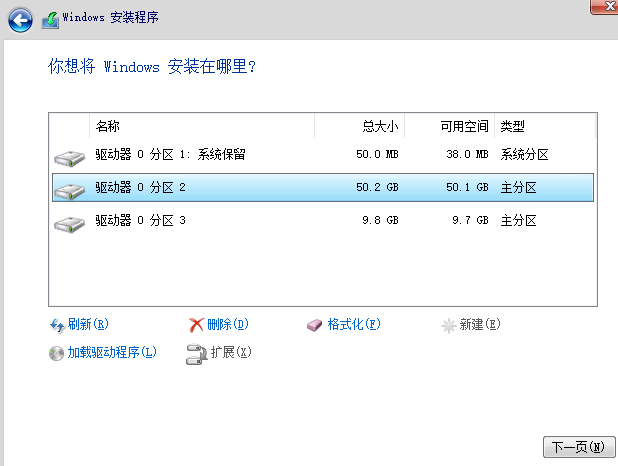The image size is (618, 466).
Task: Click the drive icon for partition 2
Action: pos(69,188)
